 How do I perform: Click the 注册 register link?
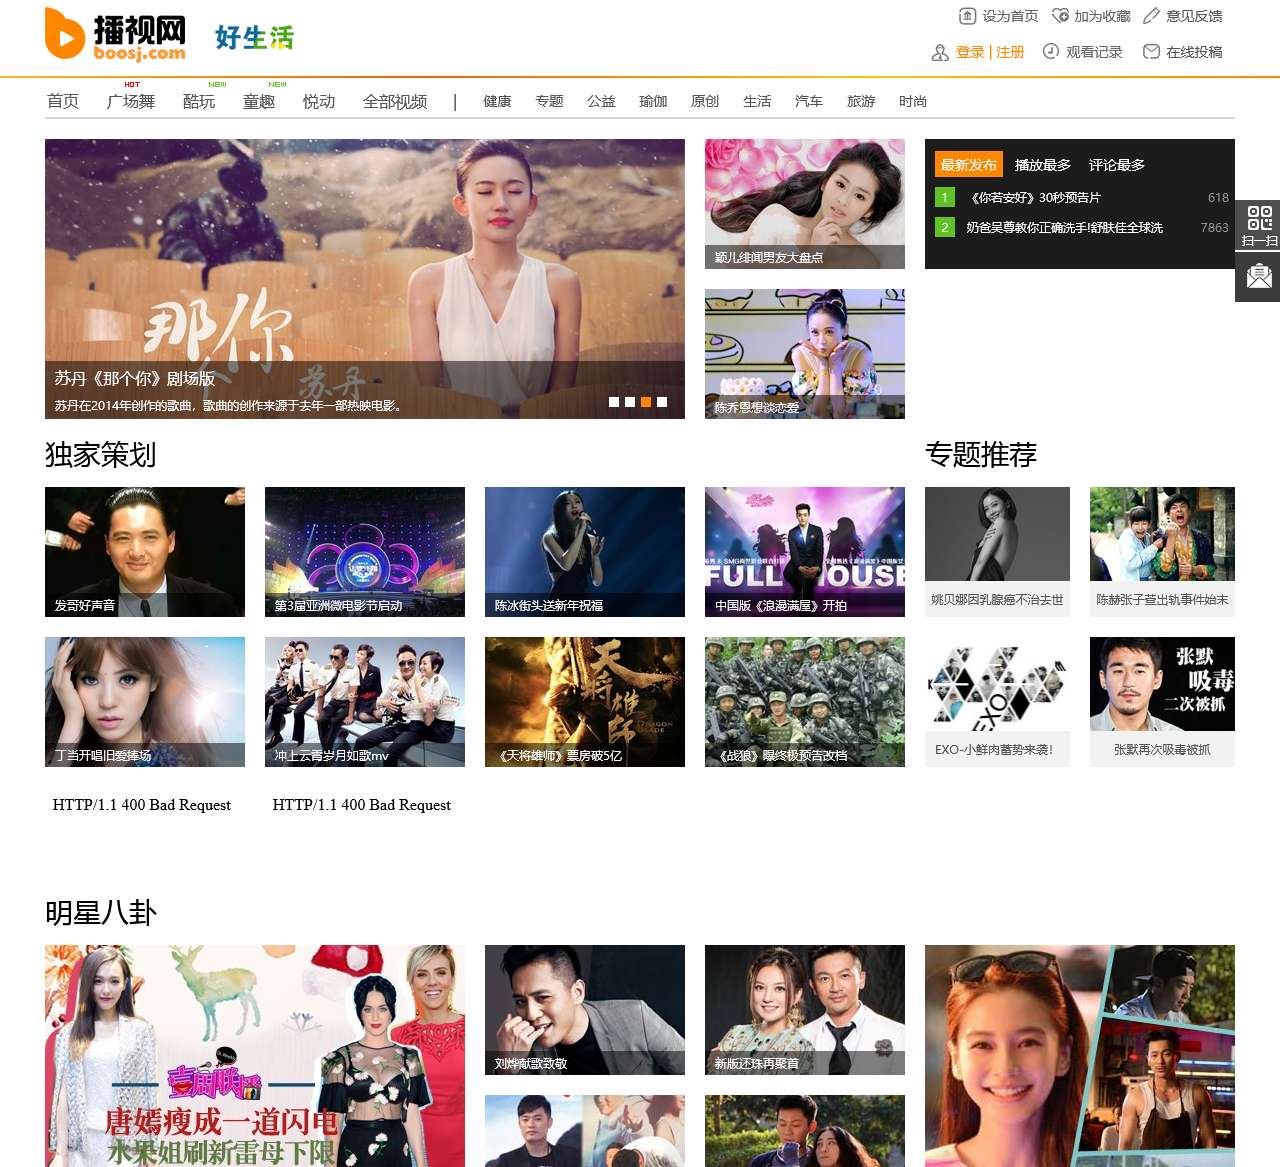click(1010, 52)
